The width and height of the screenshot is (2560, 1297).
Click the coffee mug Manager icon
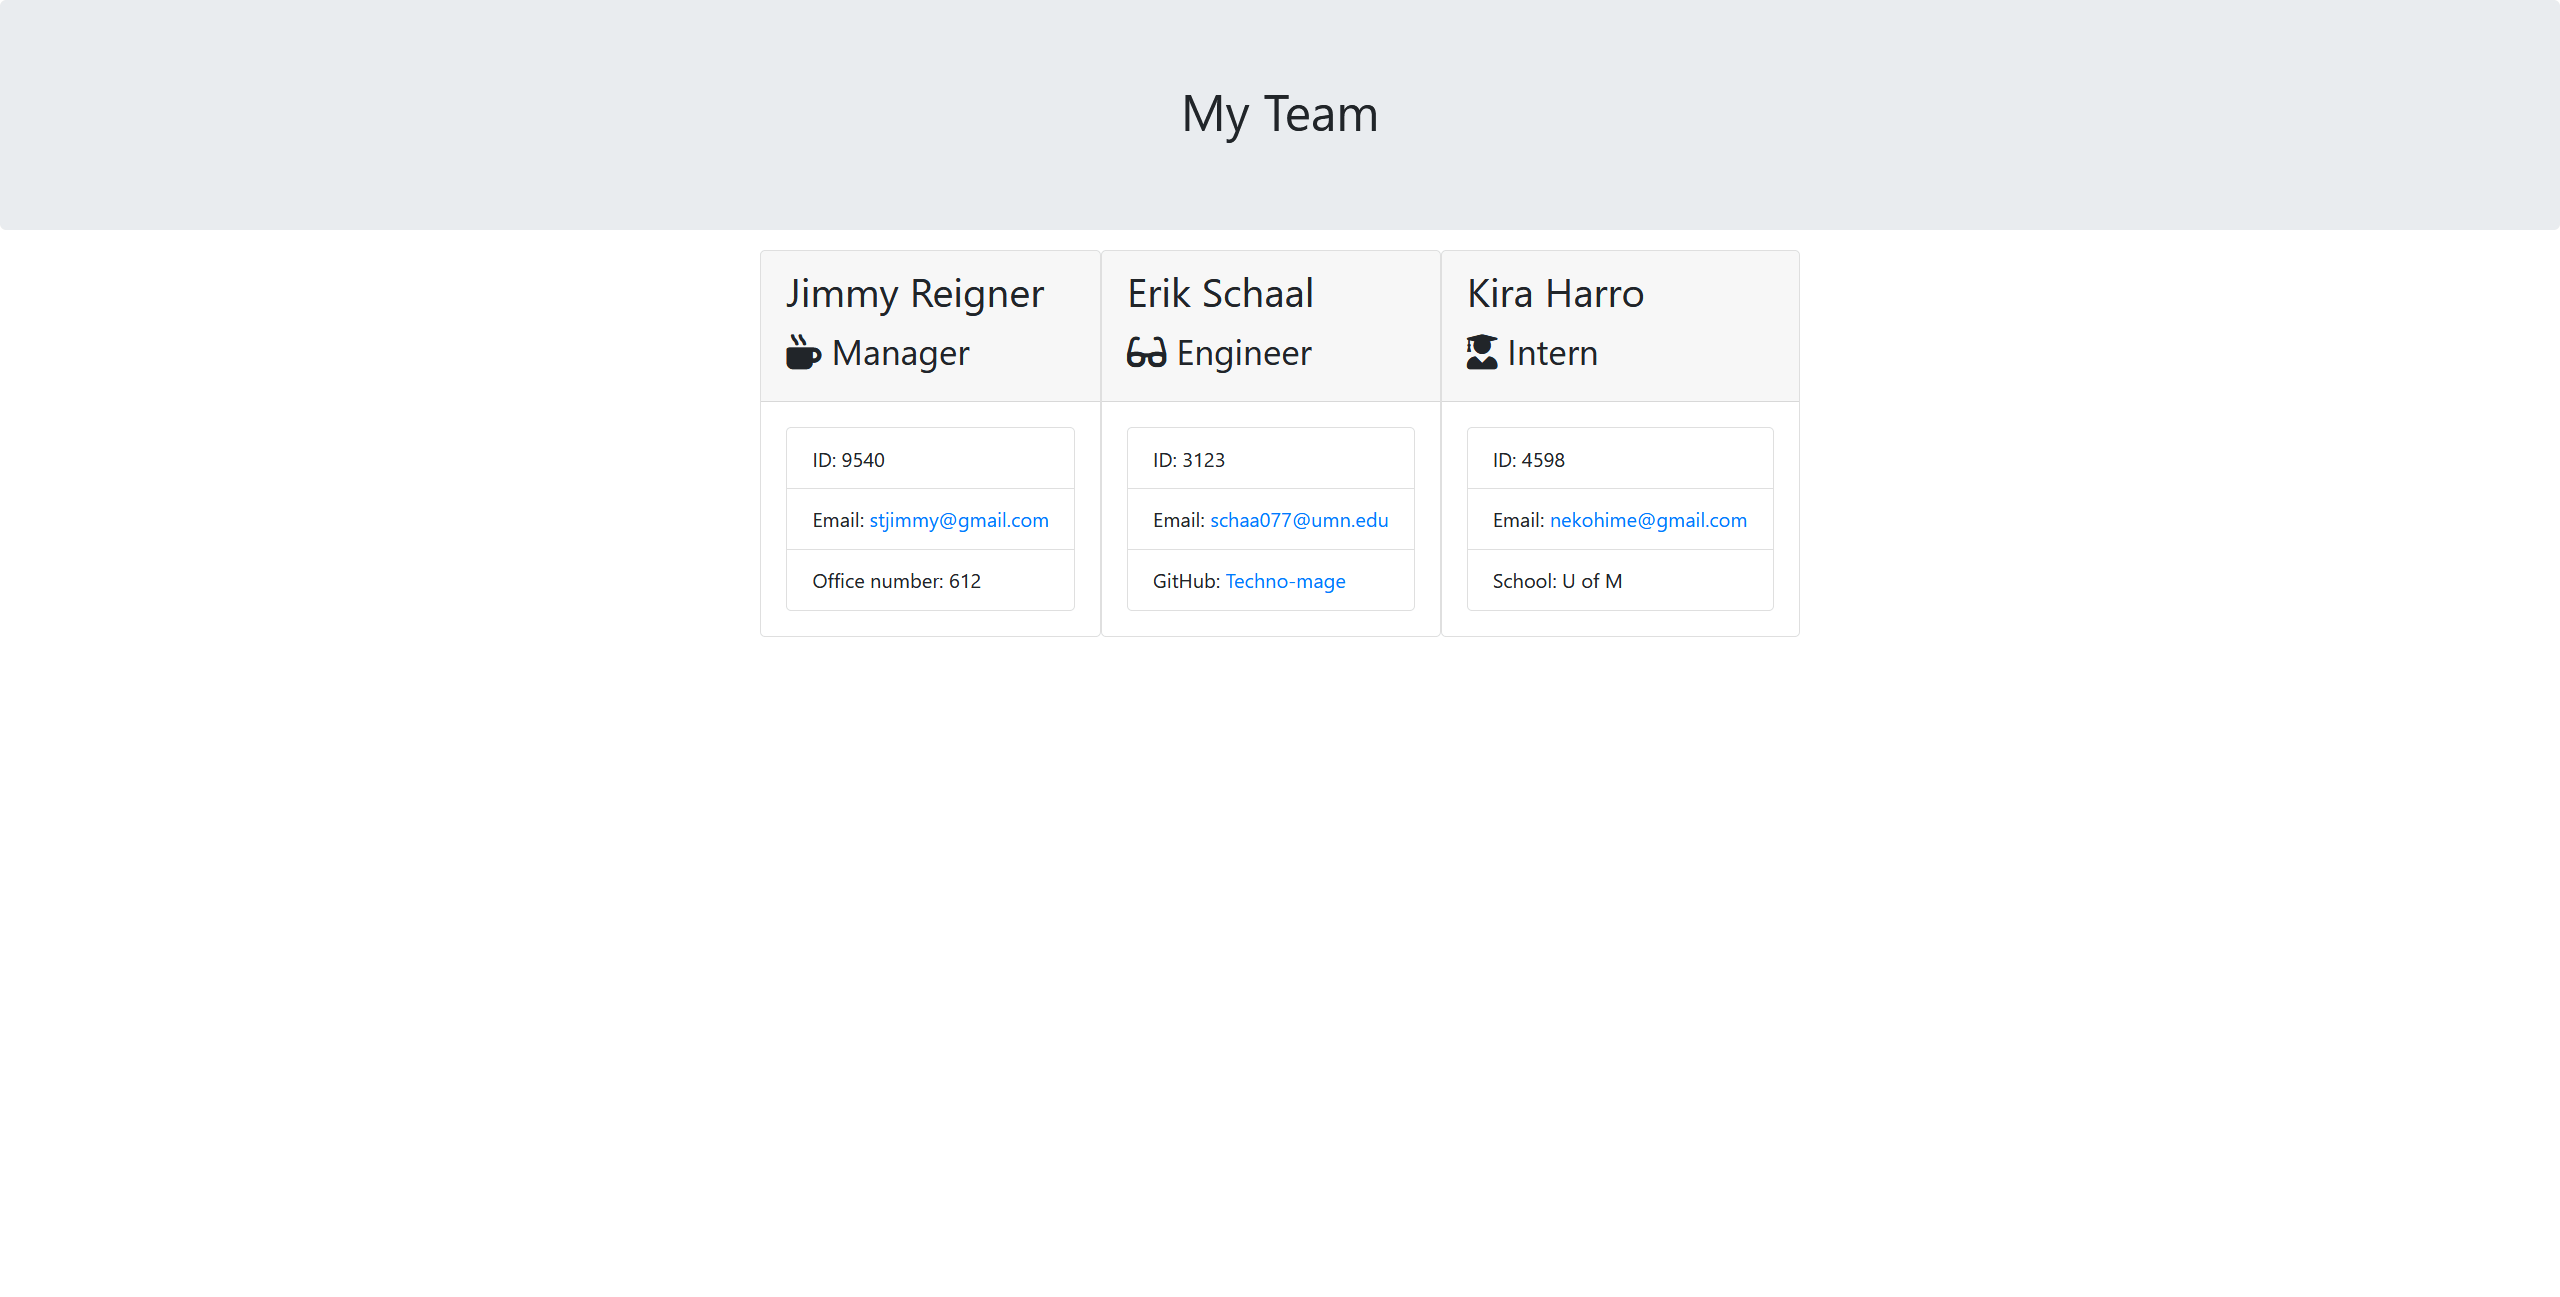click(803, 353)
